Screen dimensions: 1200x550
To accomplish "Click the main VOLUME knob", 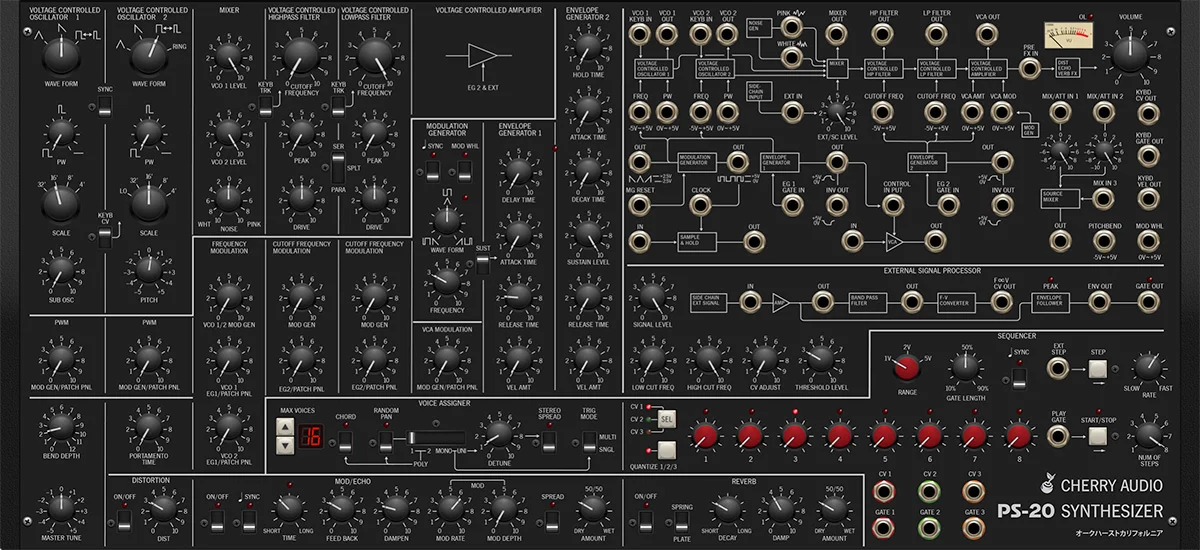I will (1130, 54).
